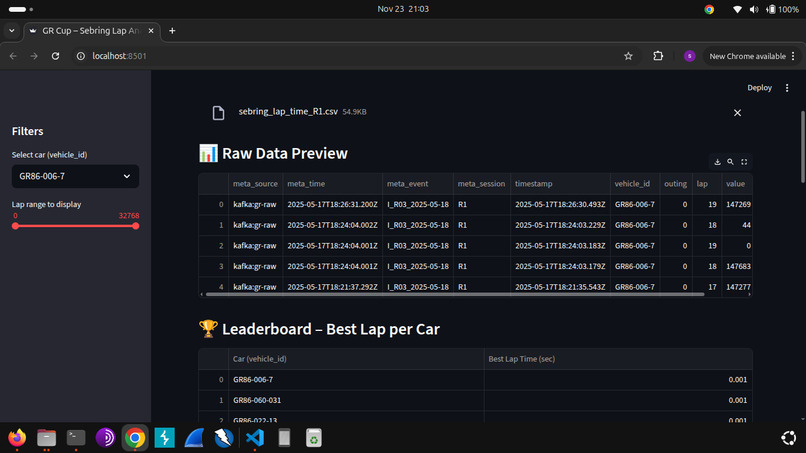
Task: Sort by the lap column header
Action: 707,184
